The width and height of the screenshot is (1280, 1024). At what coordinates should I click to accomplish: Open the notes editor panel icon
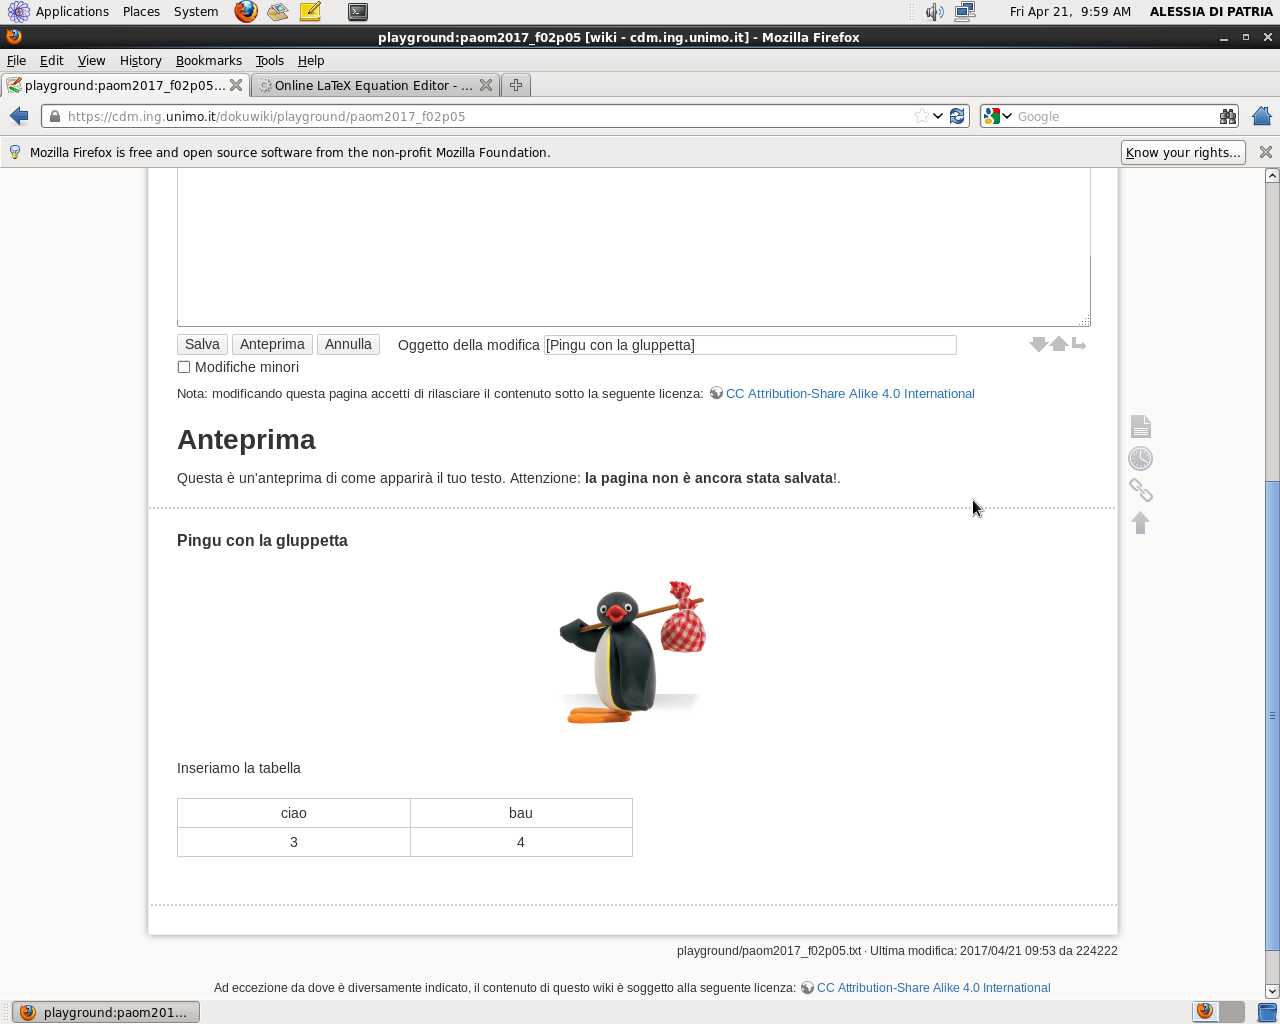(x=310, y=12)
